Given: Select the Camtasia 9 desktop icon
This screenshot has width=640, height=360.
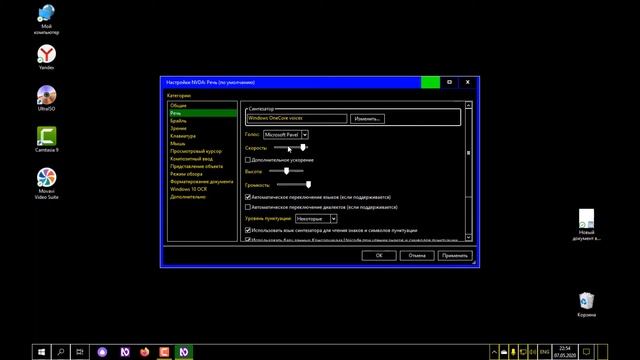Looking at the screenshot, I should [46, 139].
